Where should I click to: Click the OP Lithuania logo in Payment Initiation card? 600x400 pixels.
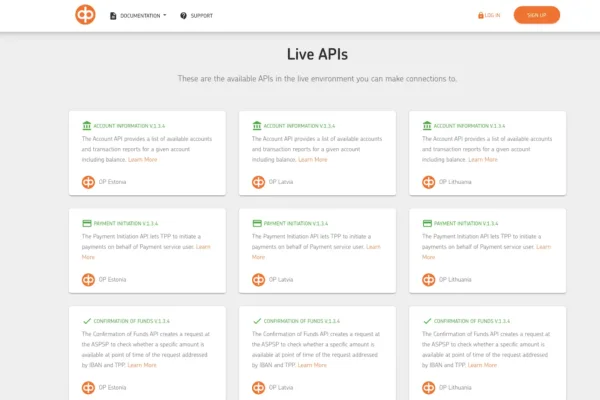429,279
